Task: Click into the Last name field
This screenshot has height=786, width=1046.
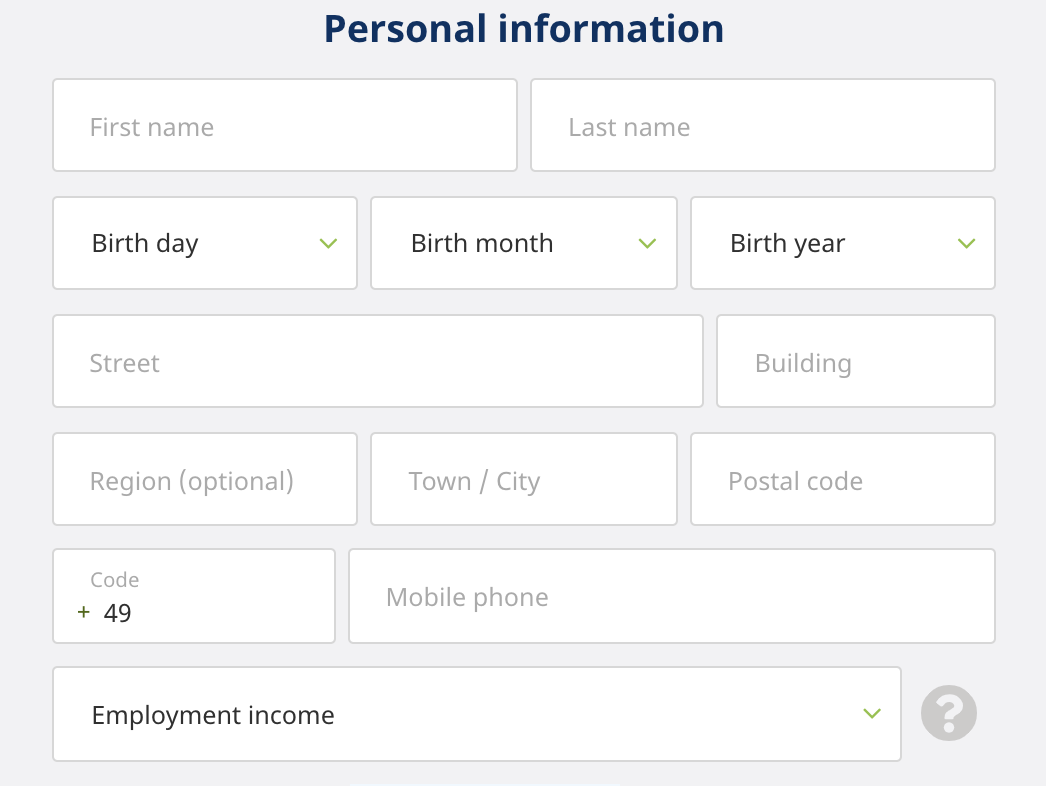Action: [762, 126]
